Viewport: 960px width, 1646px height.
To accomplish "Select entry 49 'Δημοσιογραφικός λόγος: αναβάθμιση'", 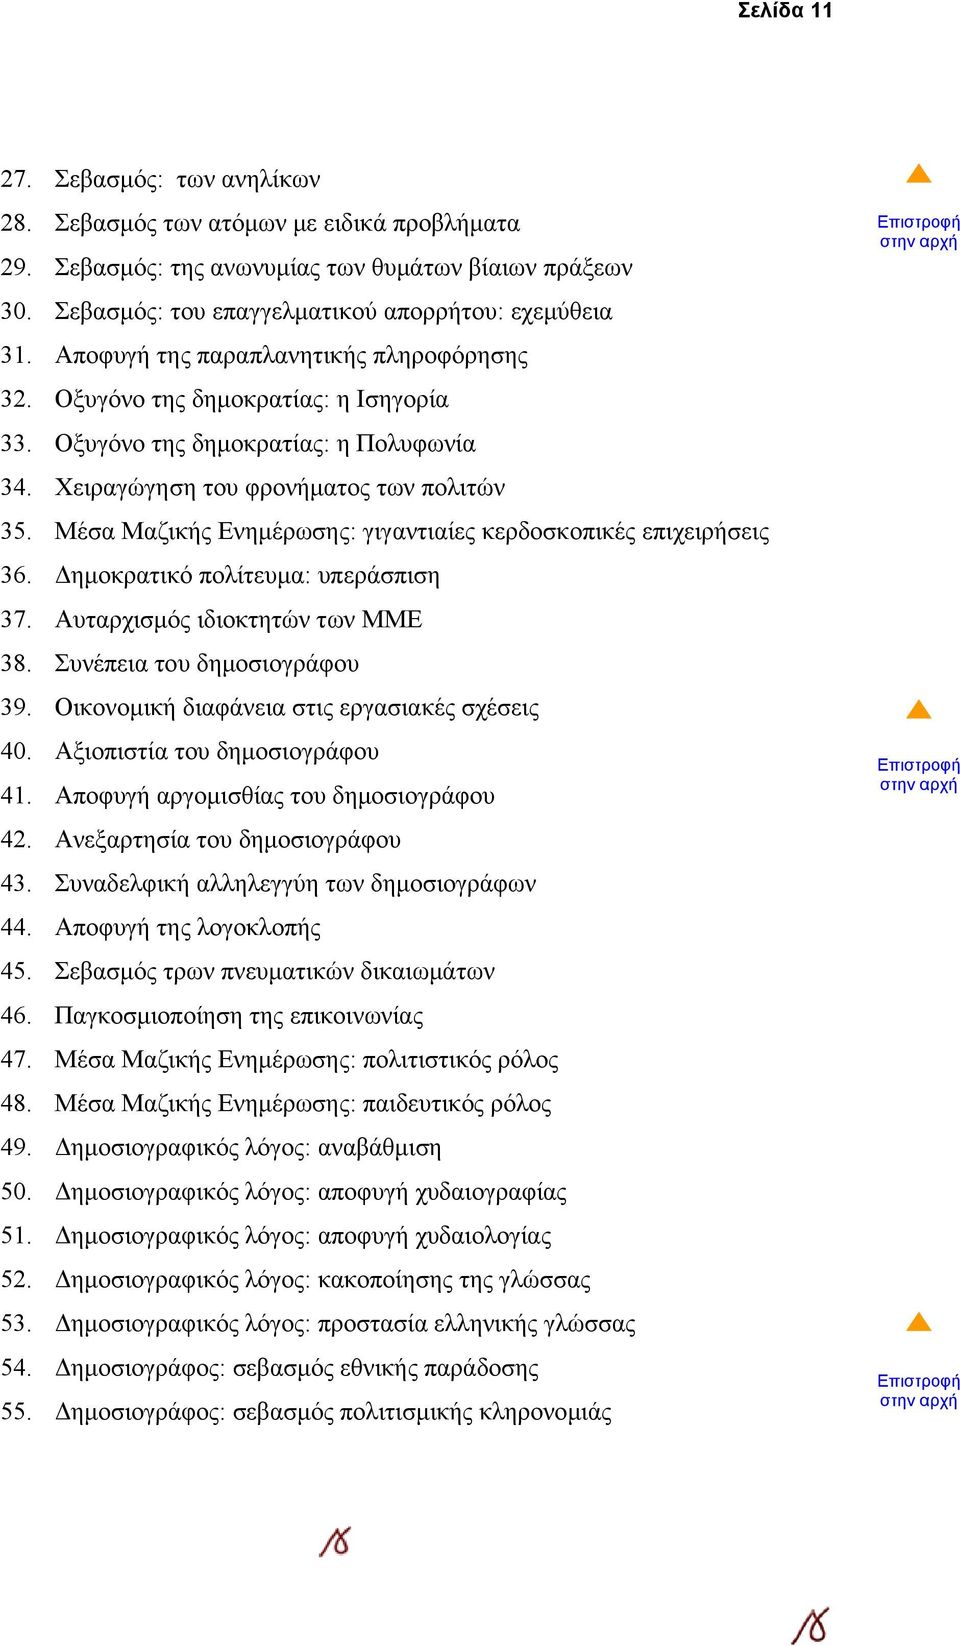I will [247, 1148].
